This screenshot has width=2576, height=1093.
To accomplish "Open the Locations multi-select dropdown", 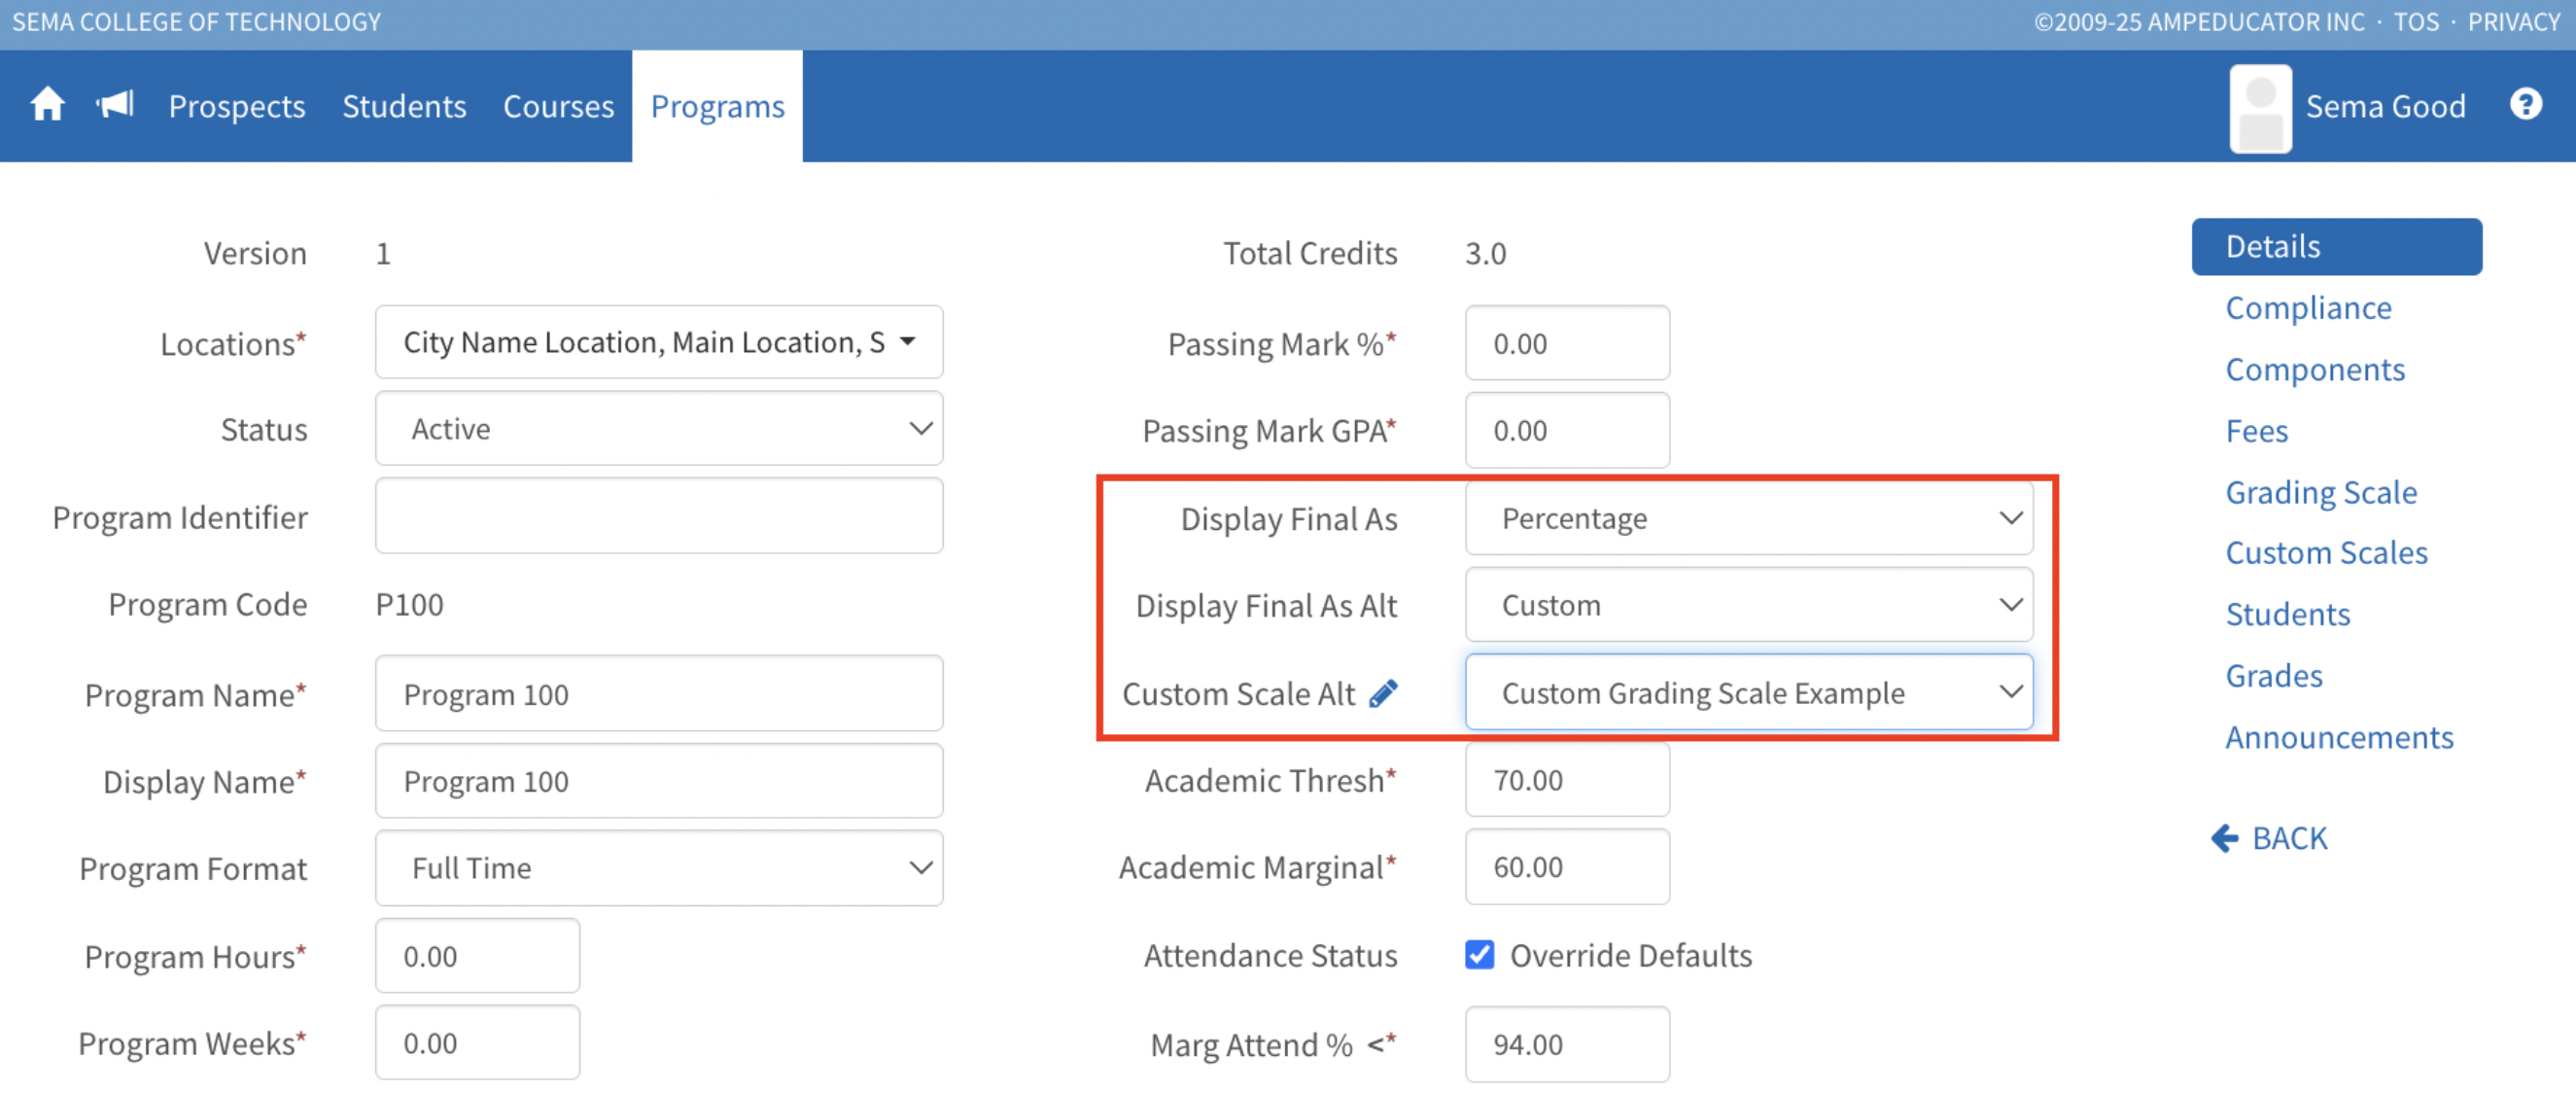I will coord(658,342).
